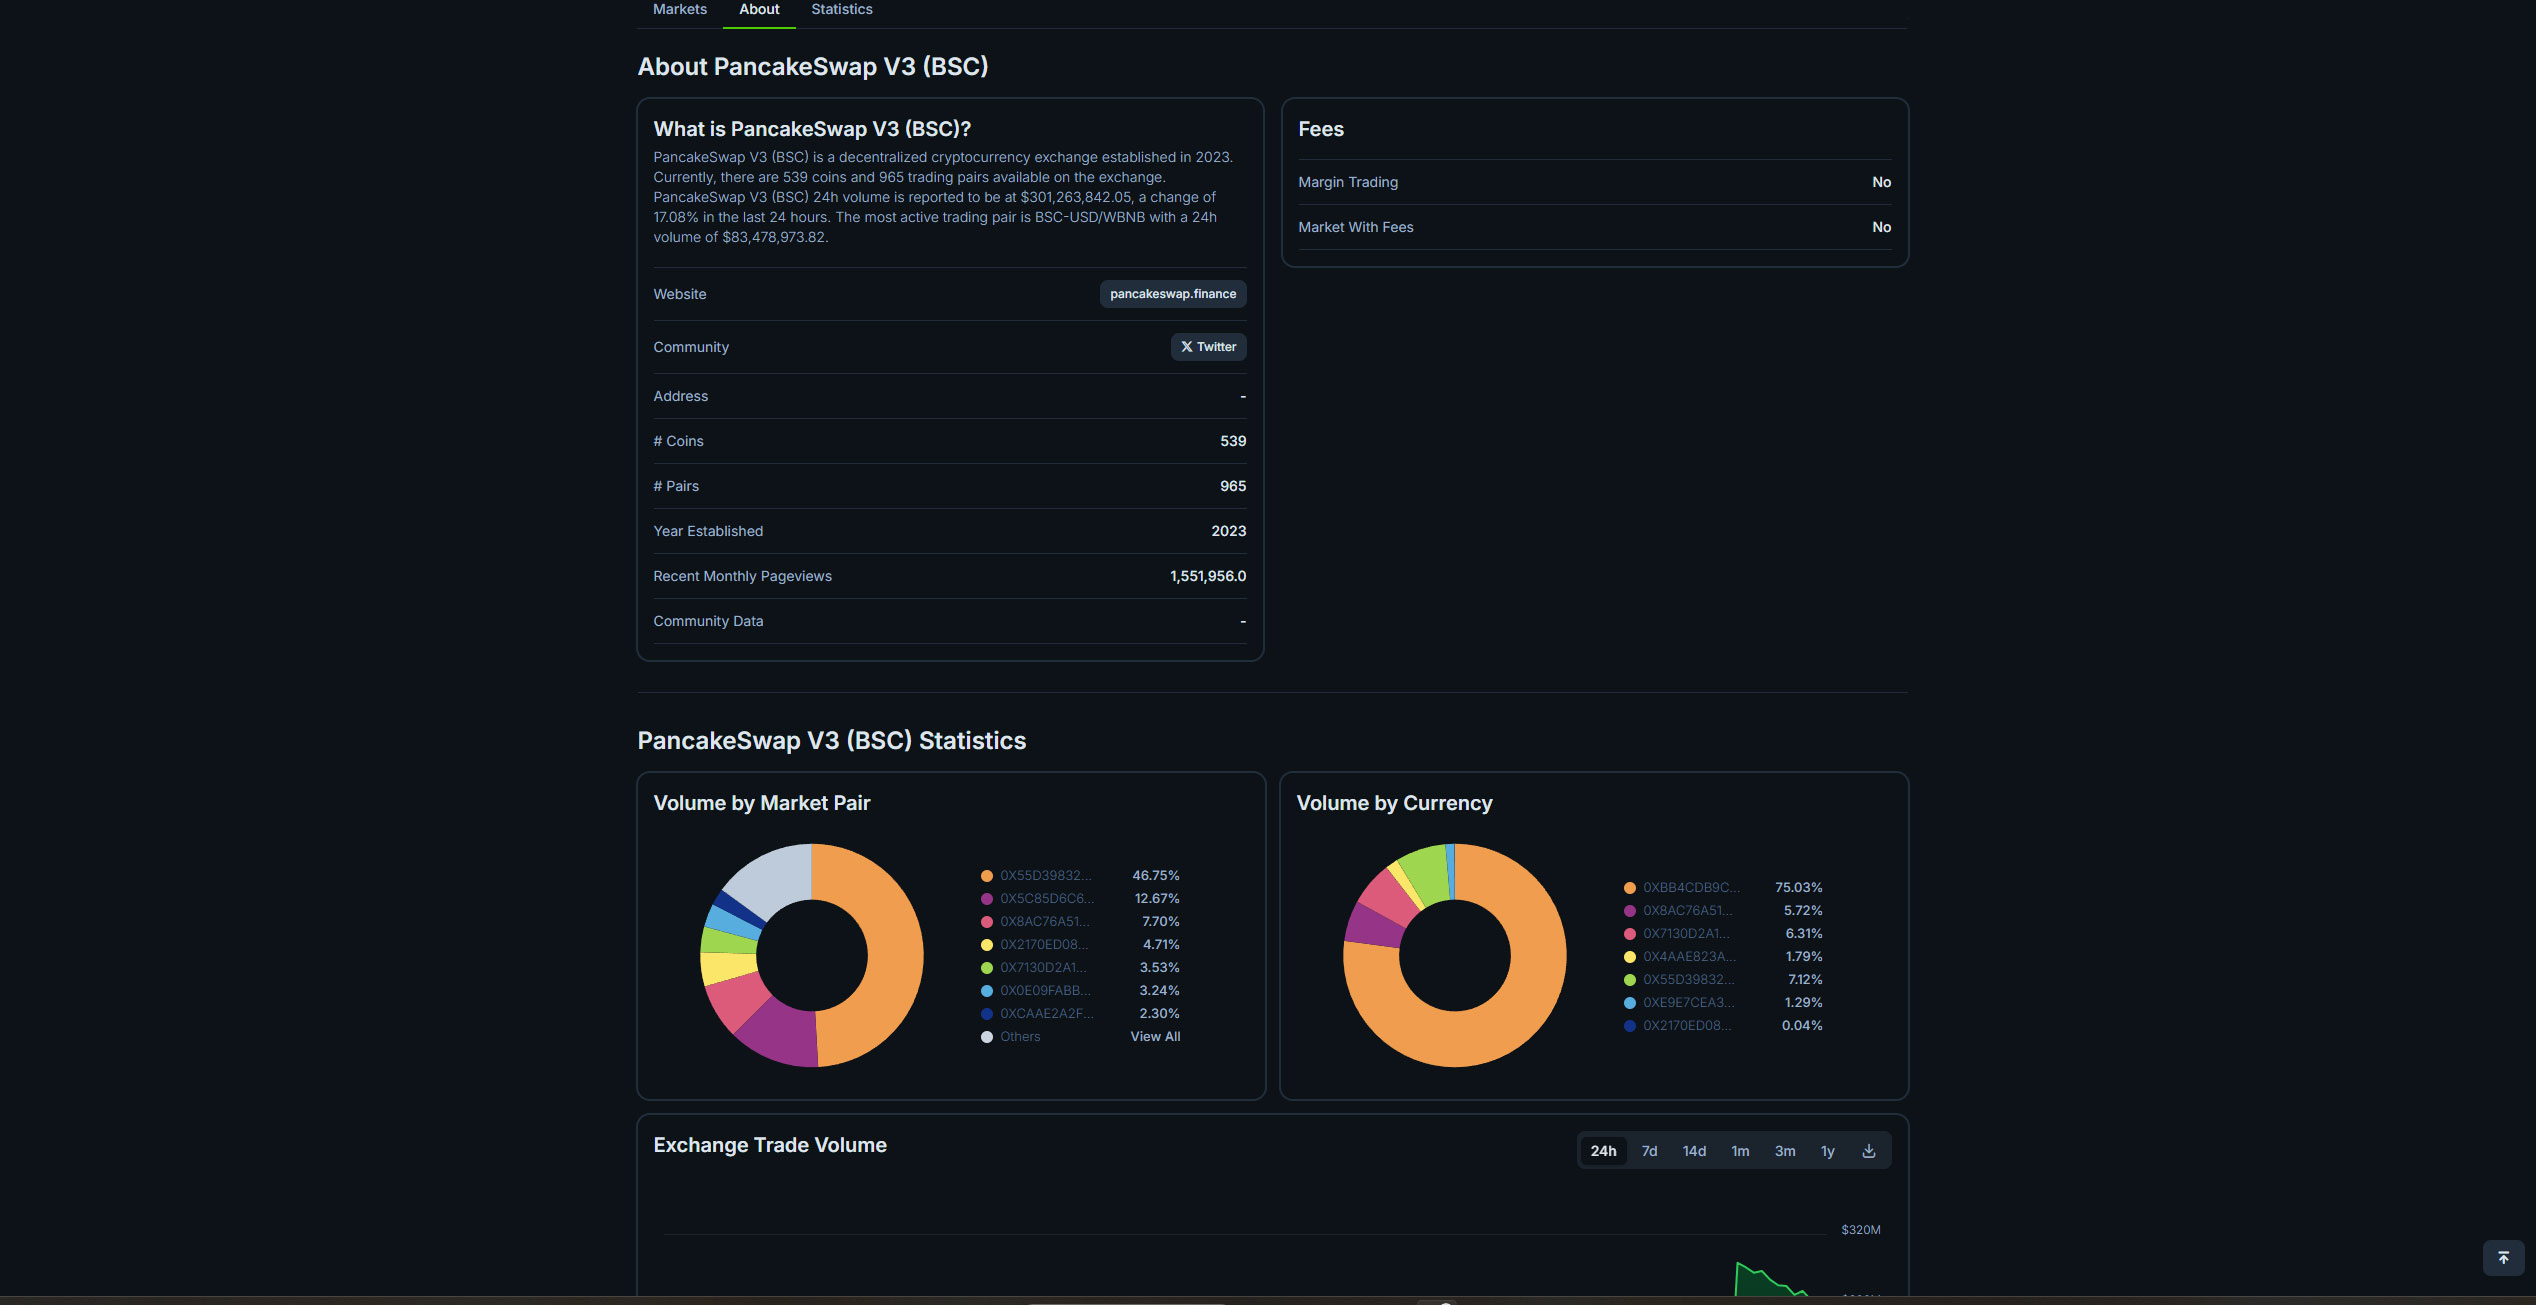Toggle 0XBB4CDB9C orange legend in Currency chart
The width and height of the screenshot is (2536, 1305).
(1629, 888)
